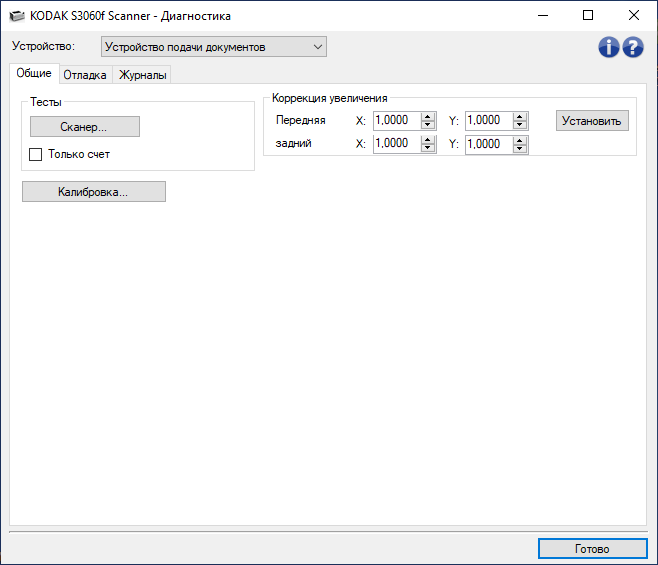The width and height of the screenshot is (658, 565).
Task: Focus the Передняя Y value field
Action: [x=489, y=120]
